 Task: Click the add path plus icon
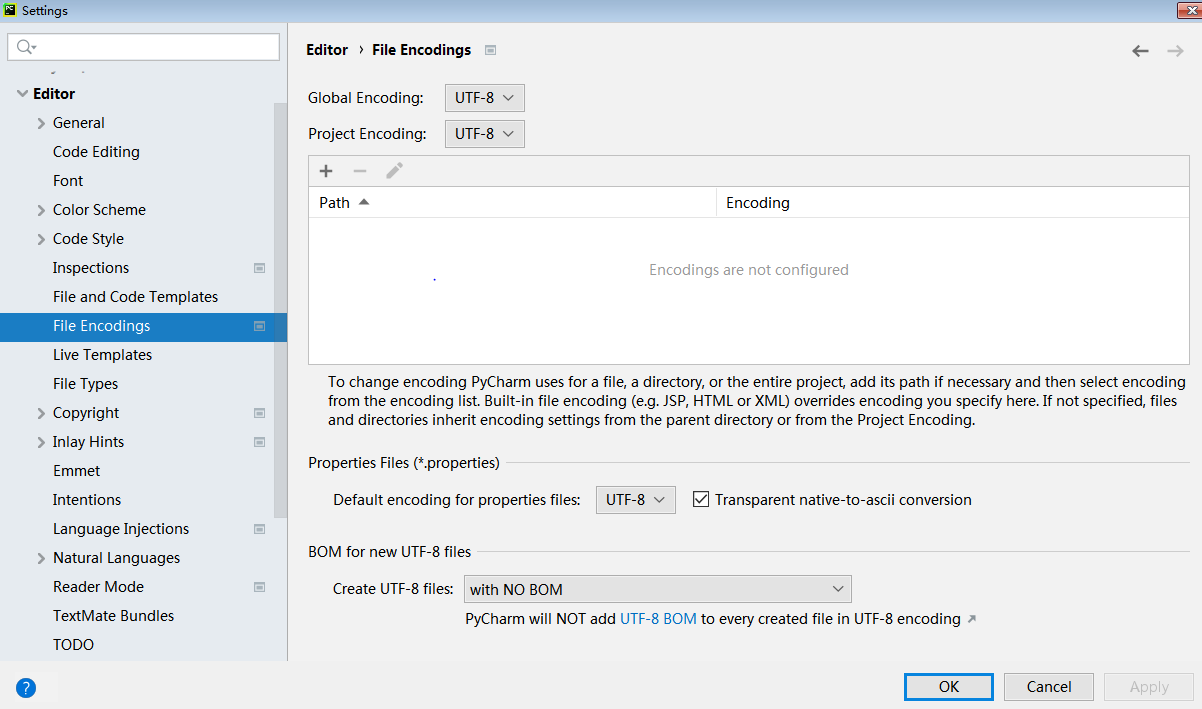point(326,171)
